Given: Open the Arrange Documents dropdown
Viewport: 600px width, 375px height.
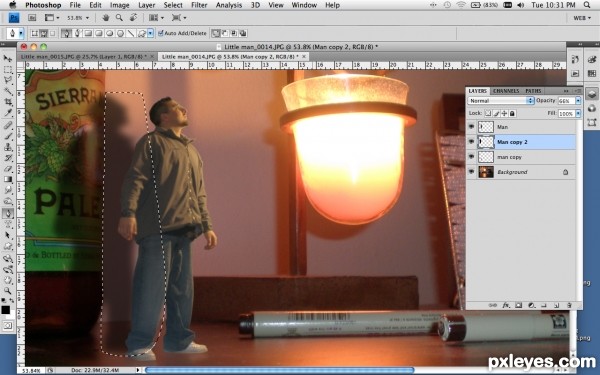Looking at the screenshot, I should pos(156,18).
